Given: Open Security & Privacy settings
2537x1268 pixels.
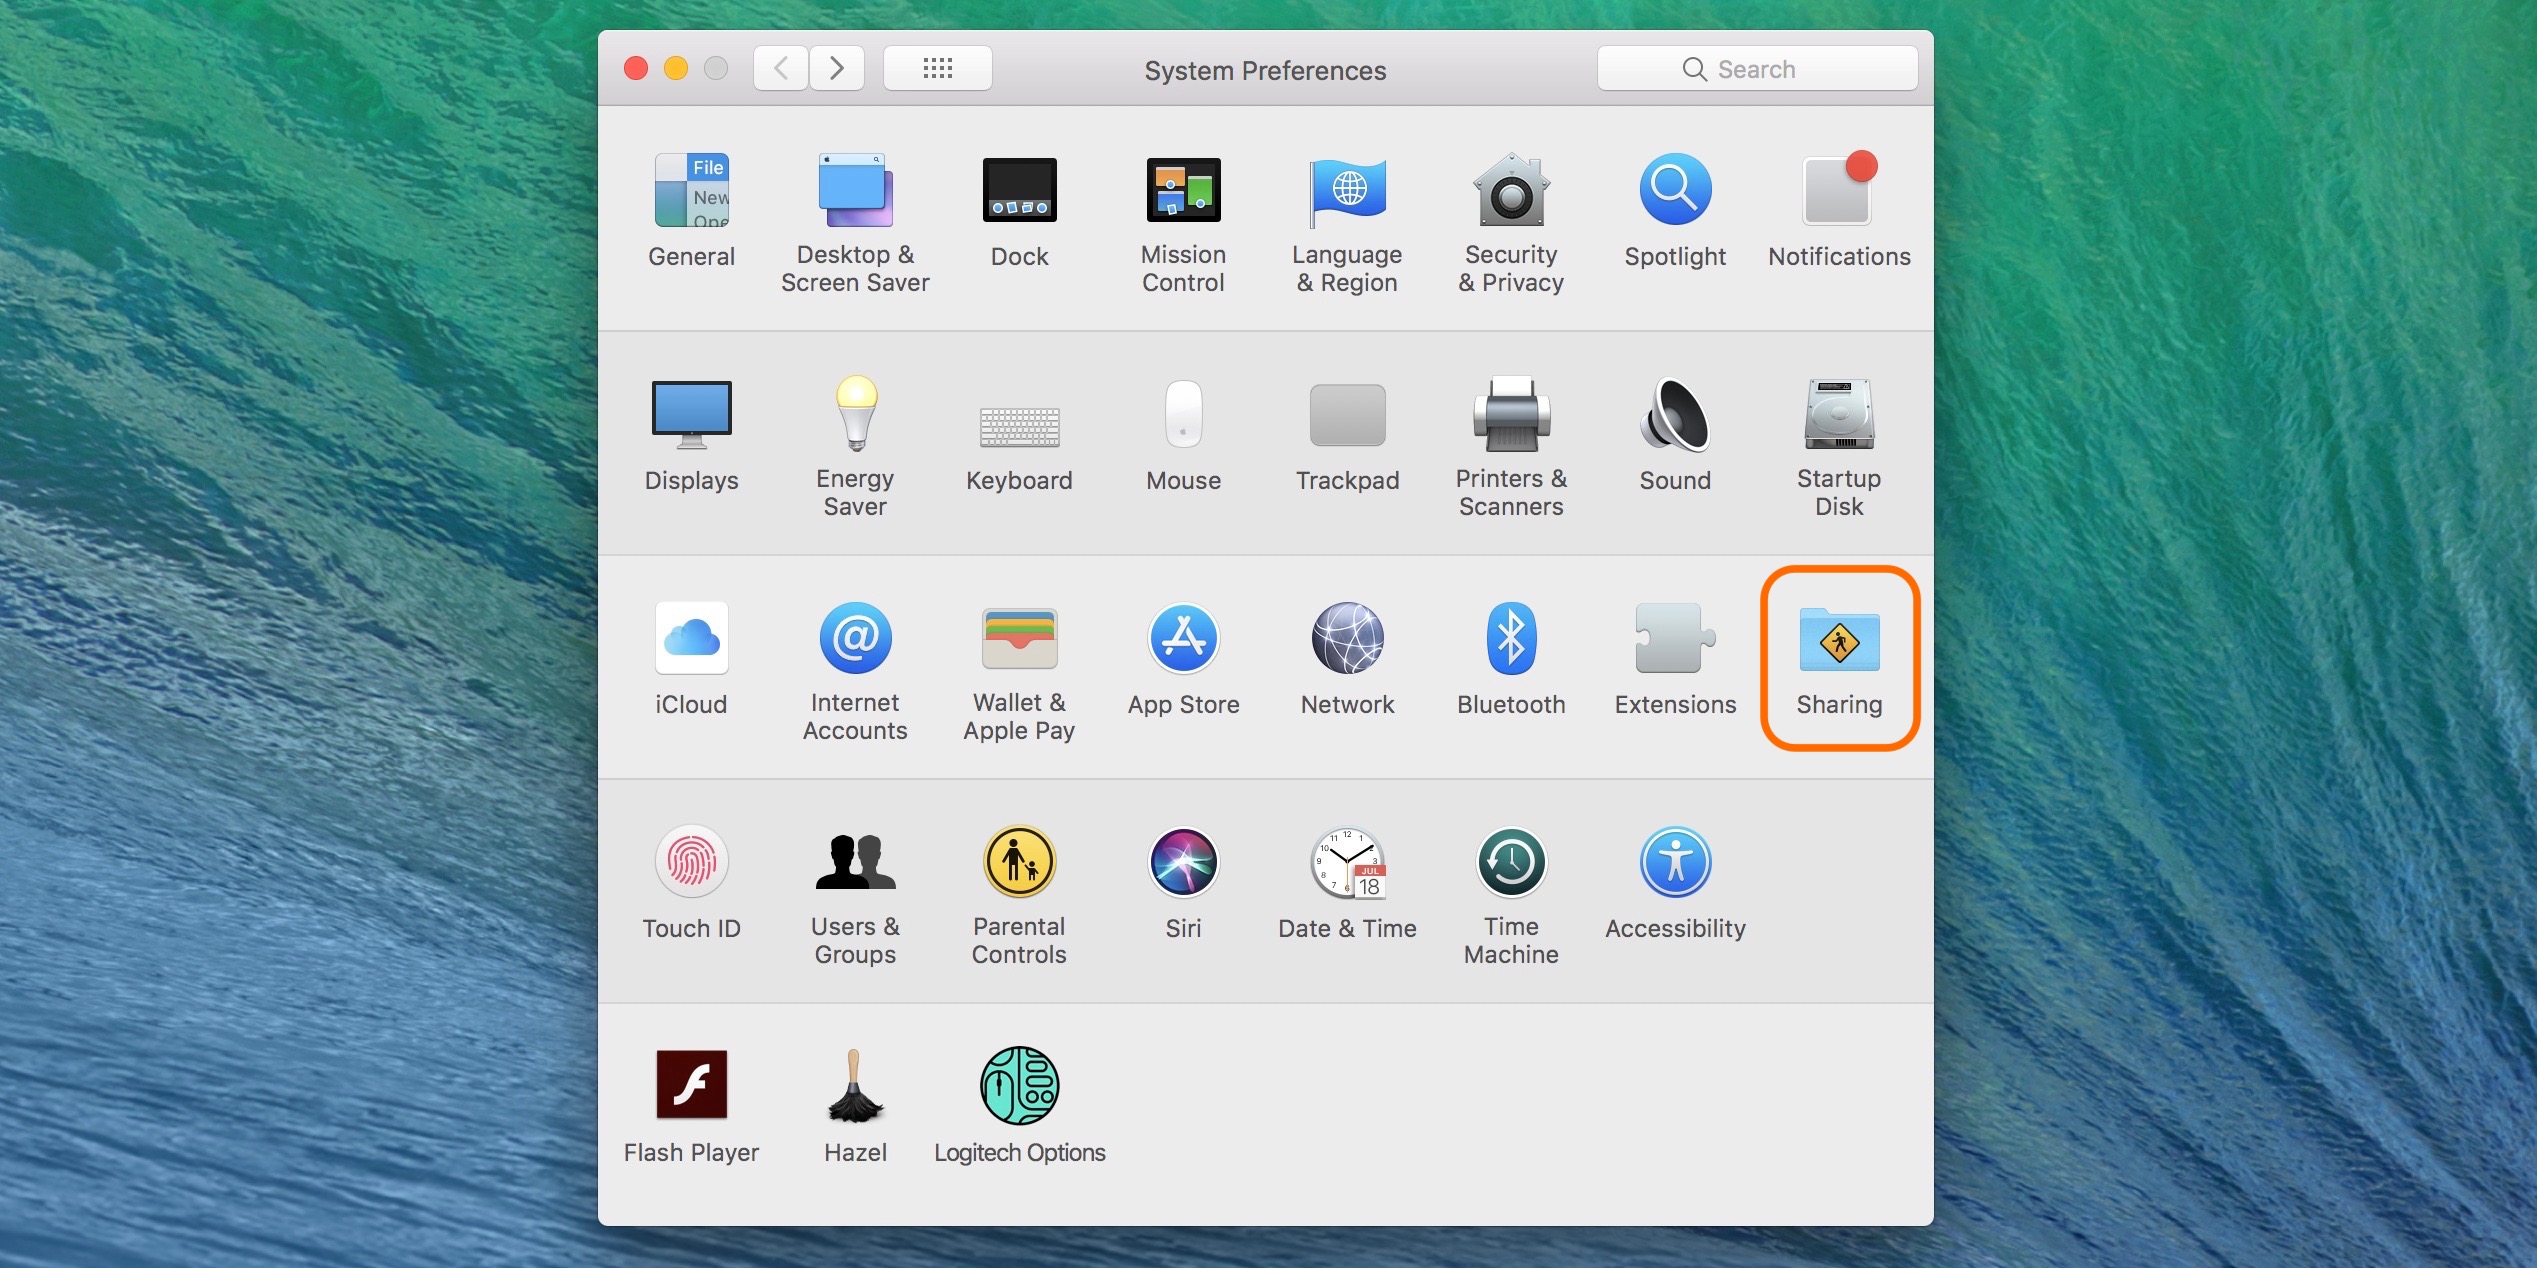Looking at the screenshot, I should (x=1508, y=212).
